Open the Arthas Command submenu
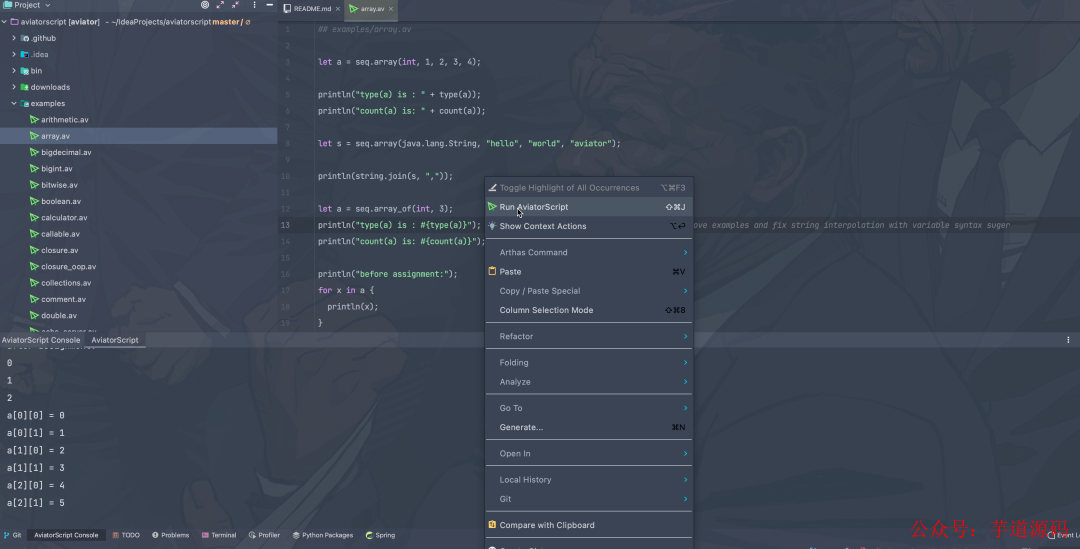1080x549 pixels. coord(589,252)
